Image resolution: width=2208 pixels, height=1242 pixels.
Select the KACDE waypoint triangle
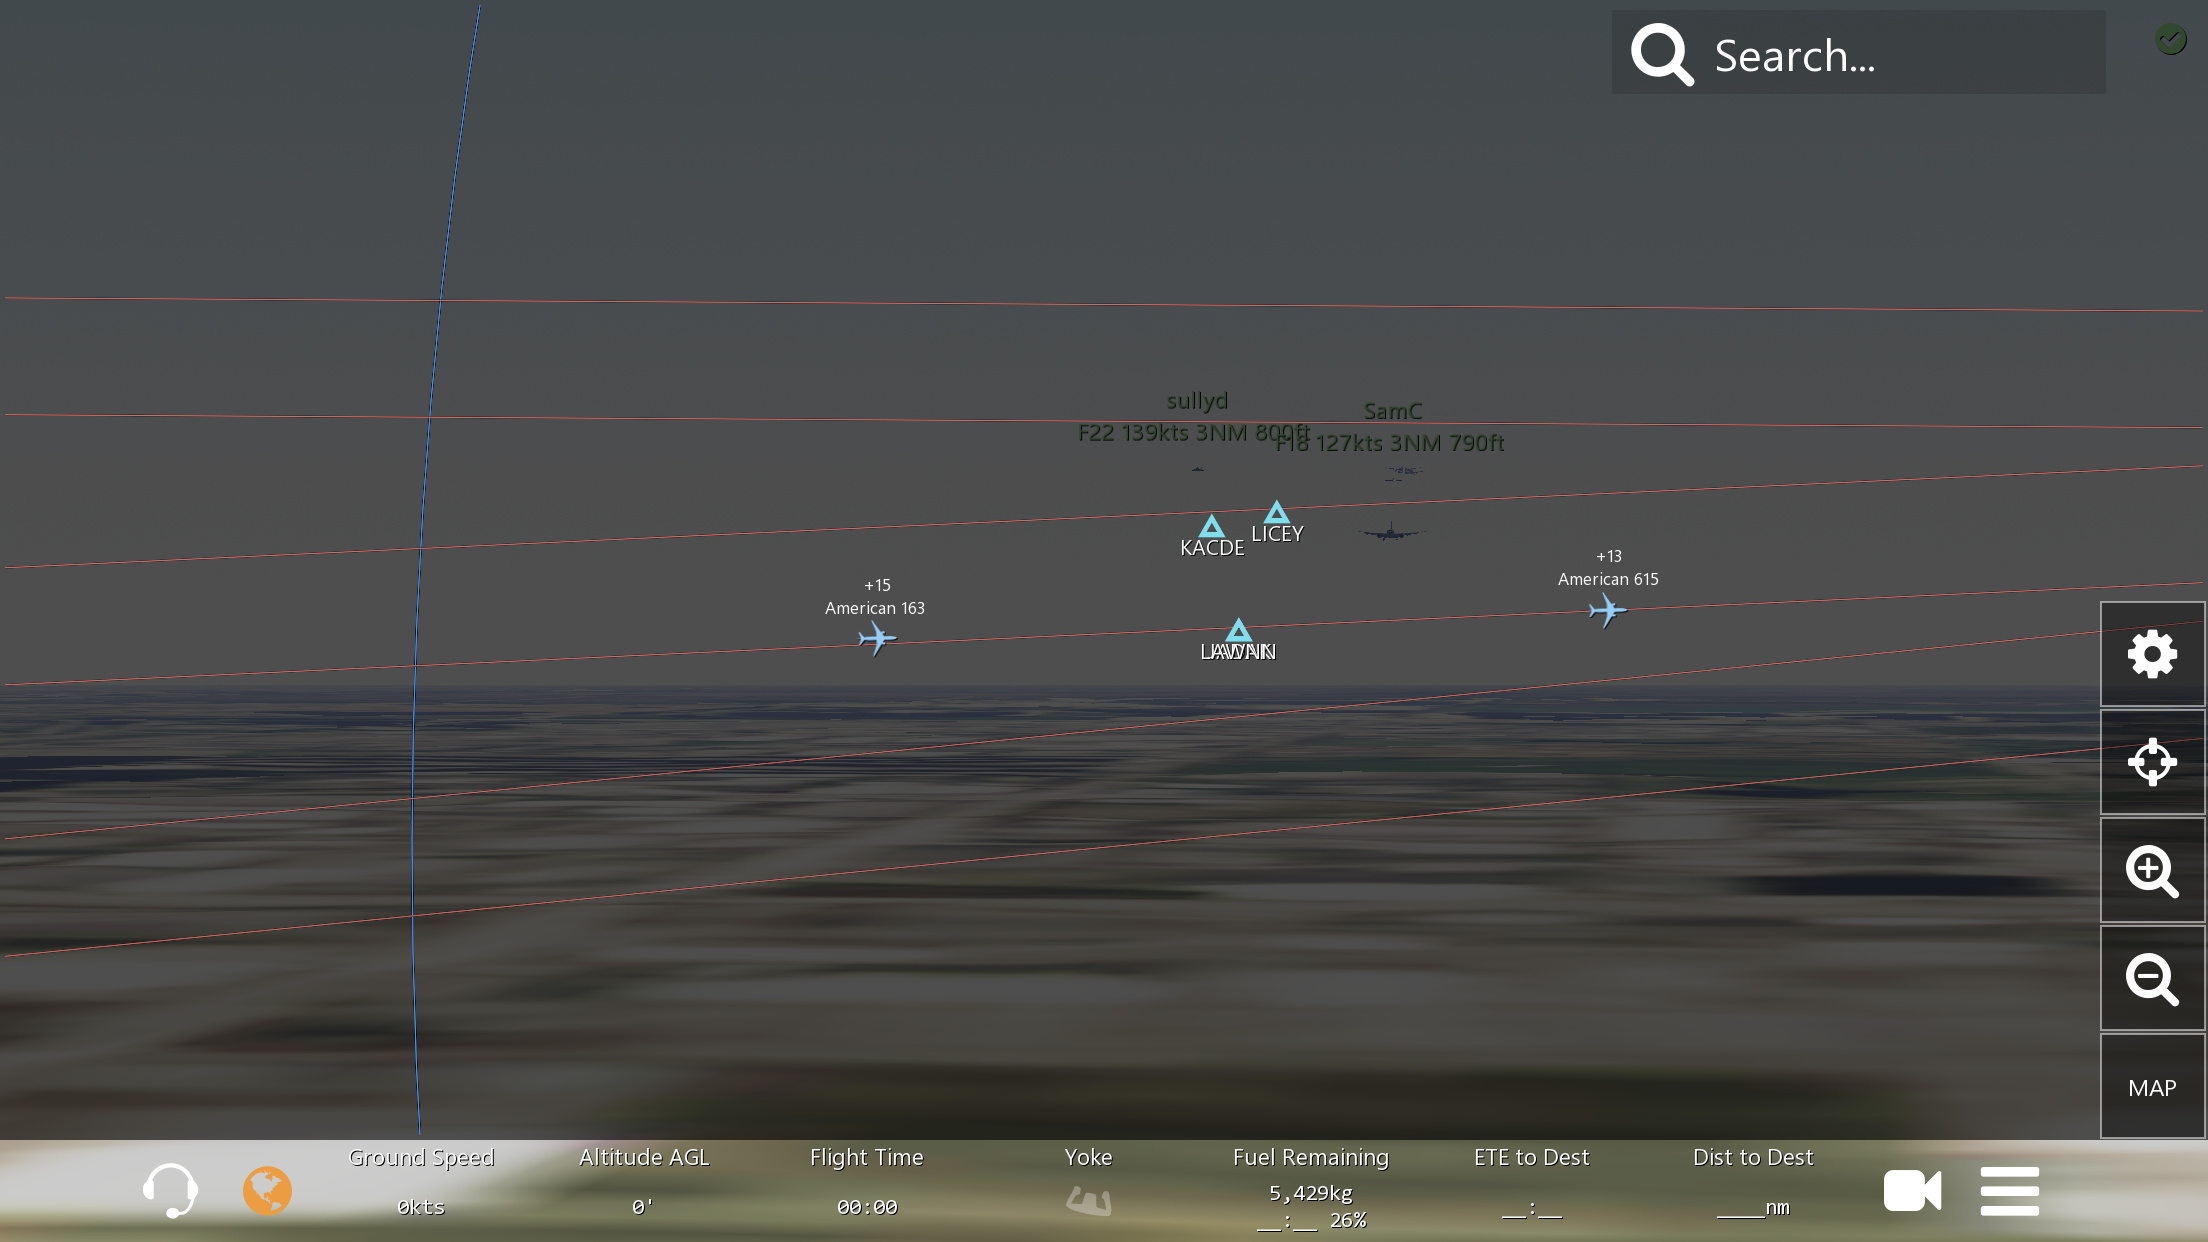pos(1212,527)
